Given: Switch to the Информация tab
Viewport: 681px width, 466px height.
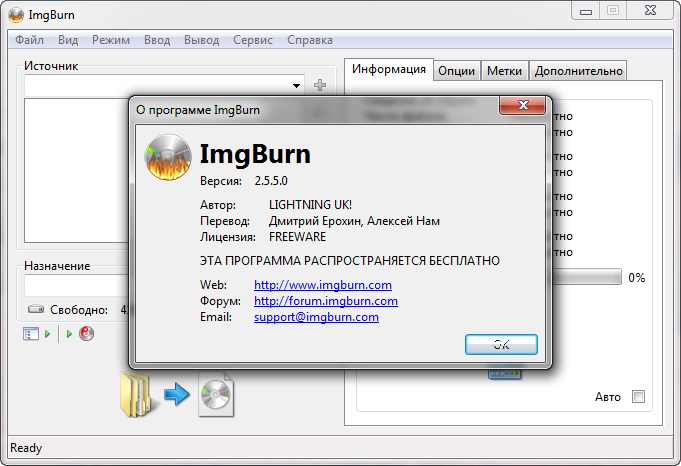Looking at the screenshot, I should coord(389,69).
